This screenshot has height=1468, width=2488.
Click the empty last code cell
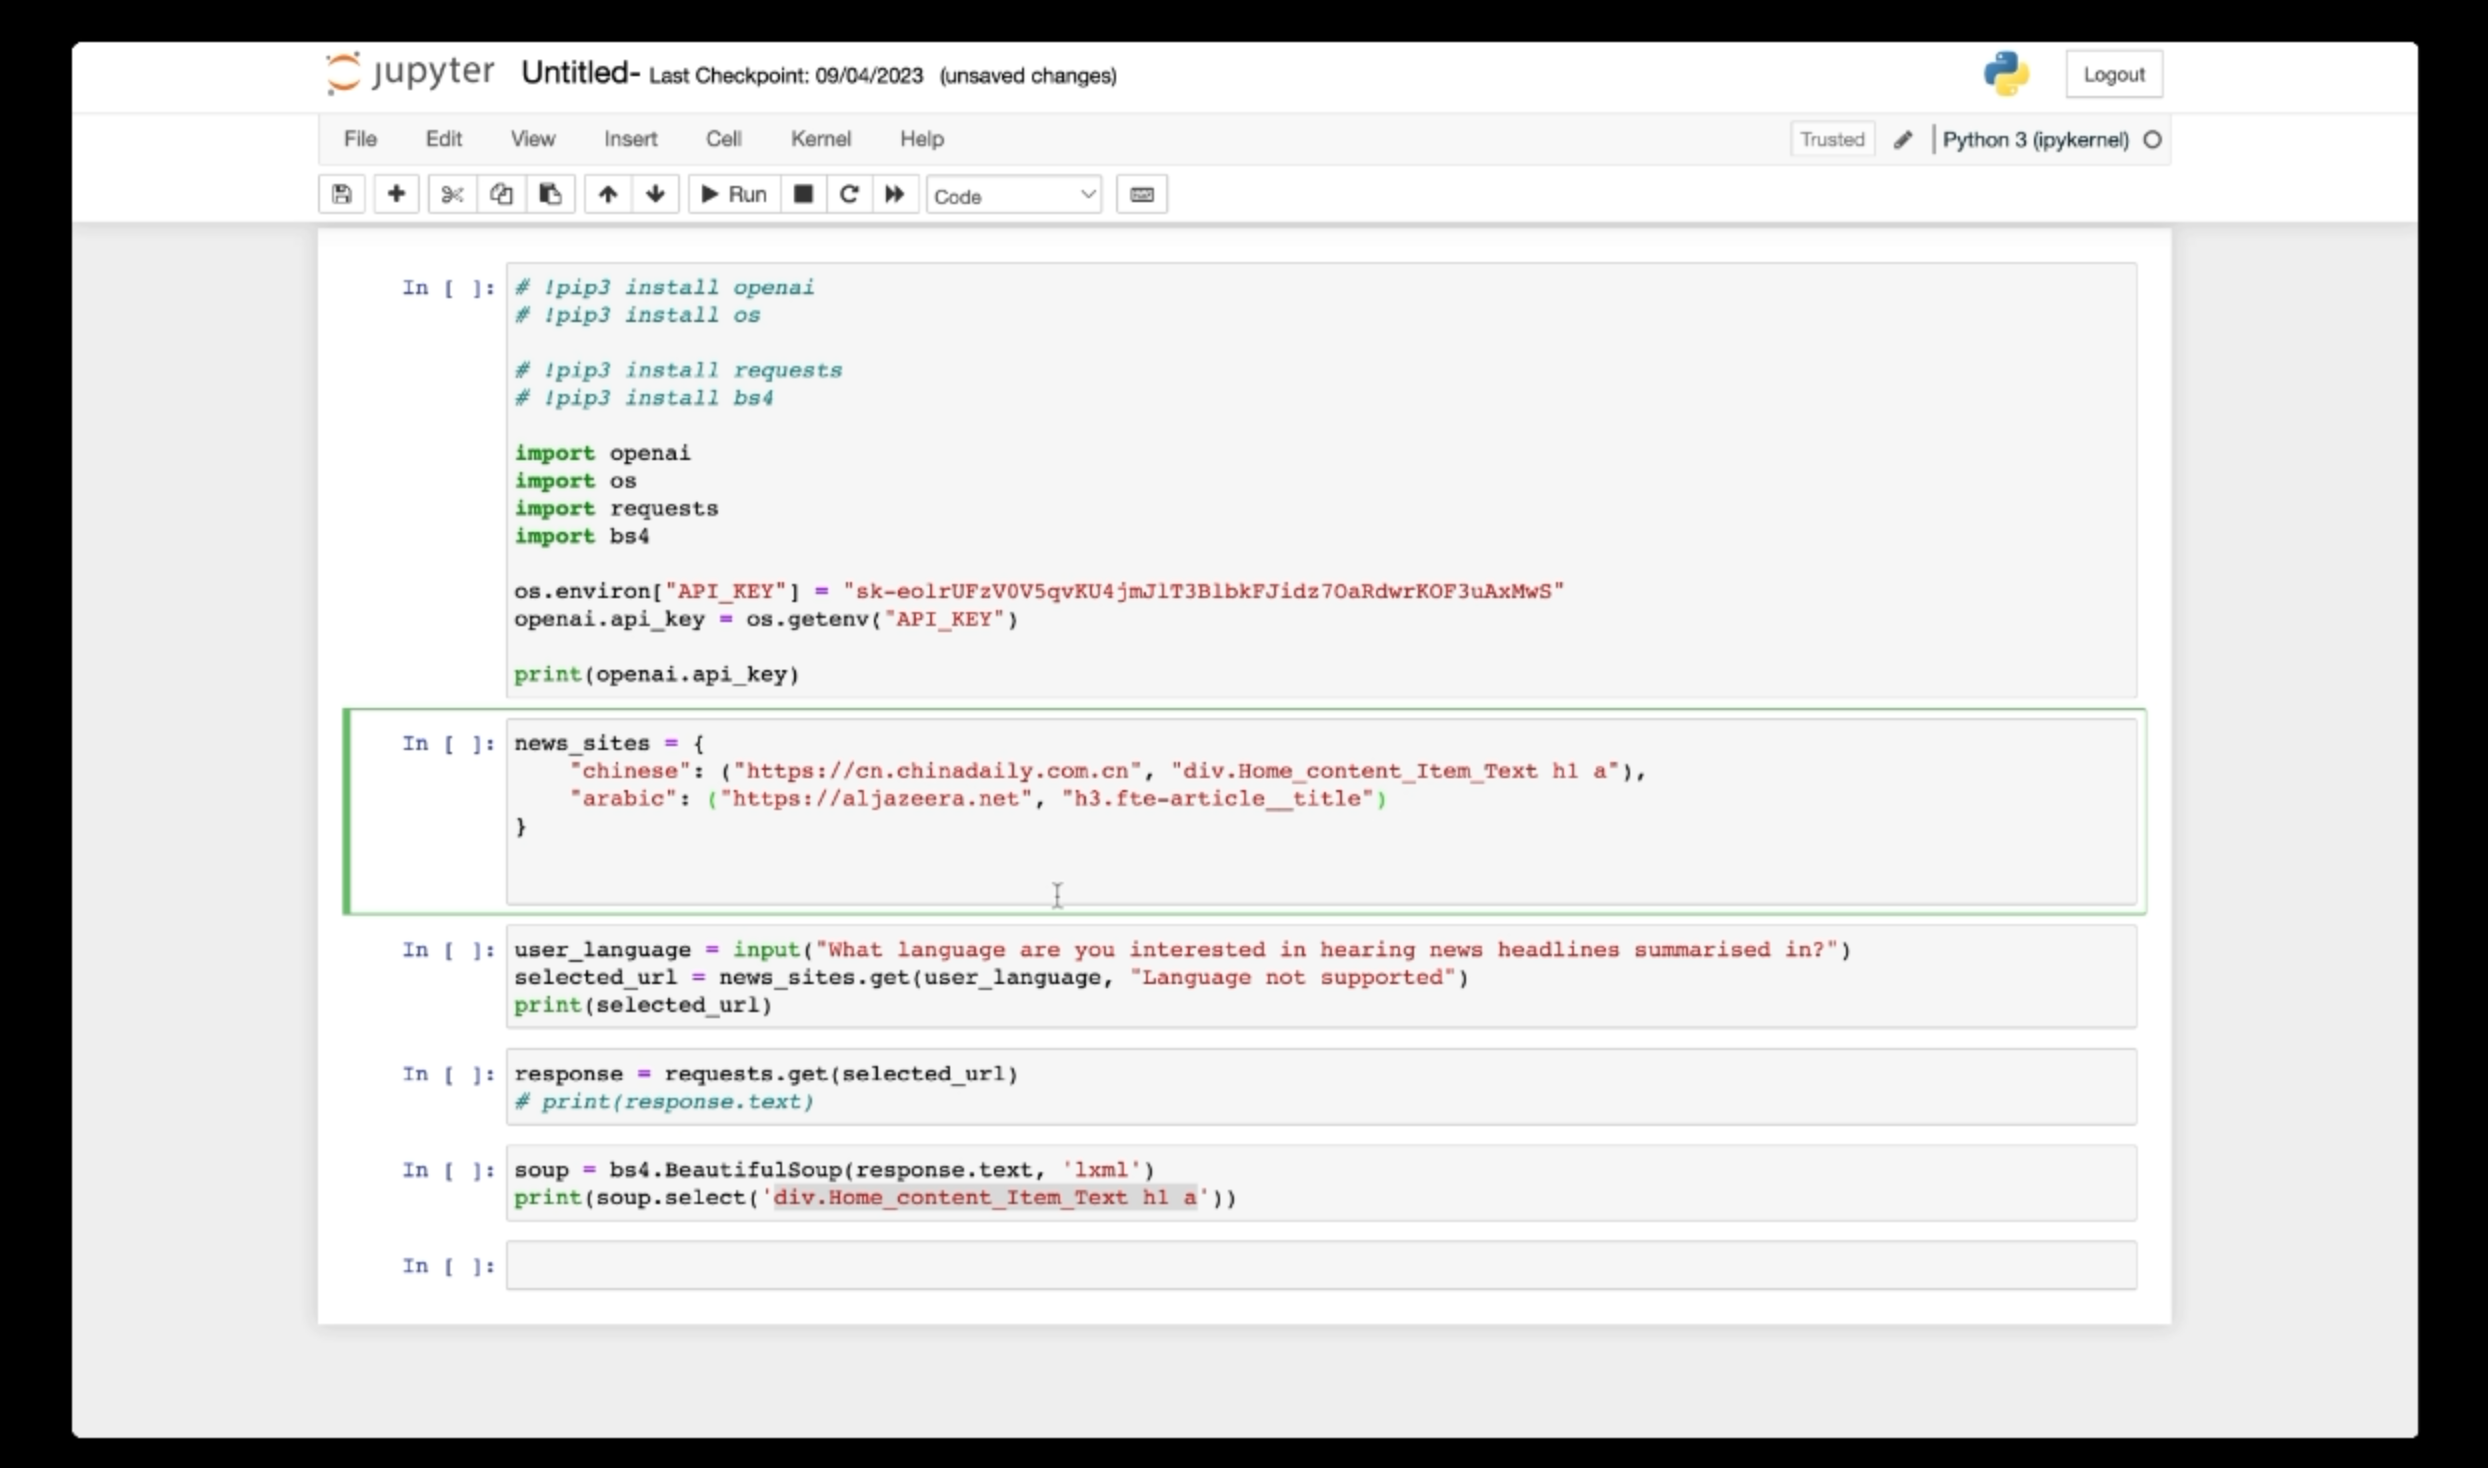pyautogui.click(x=1320, y=1266)
